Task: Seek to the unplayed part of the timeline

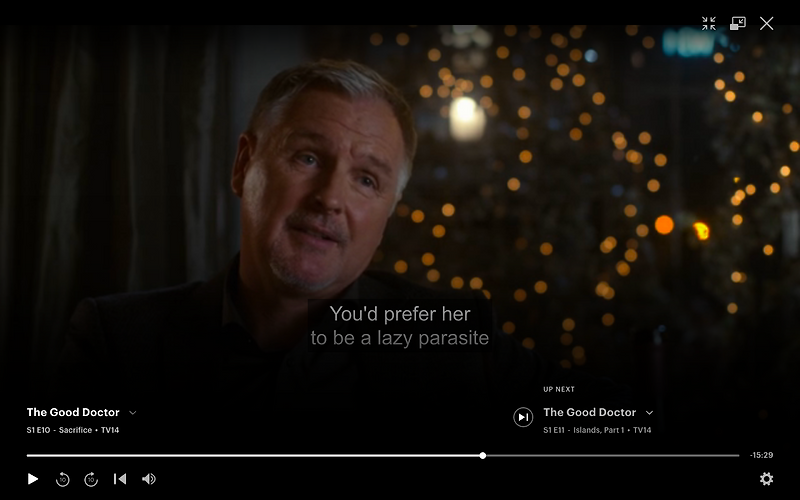Action: 612,455
